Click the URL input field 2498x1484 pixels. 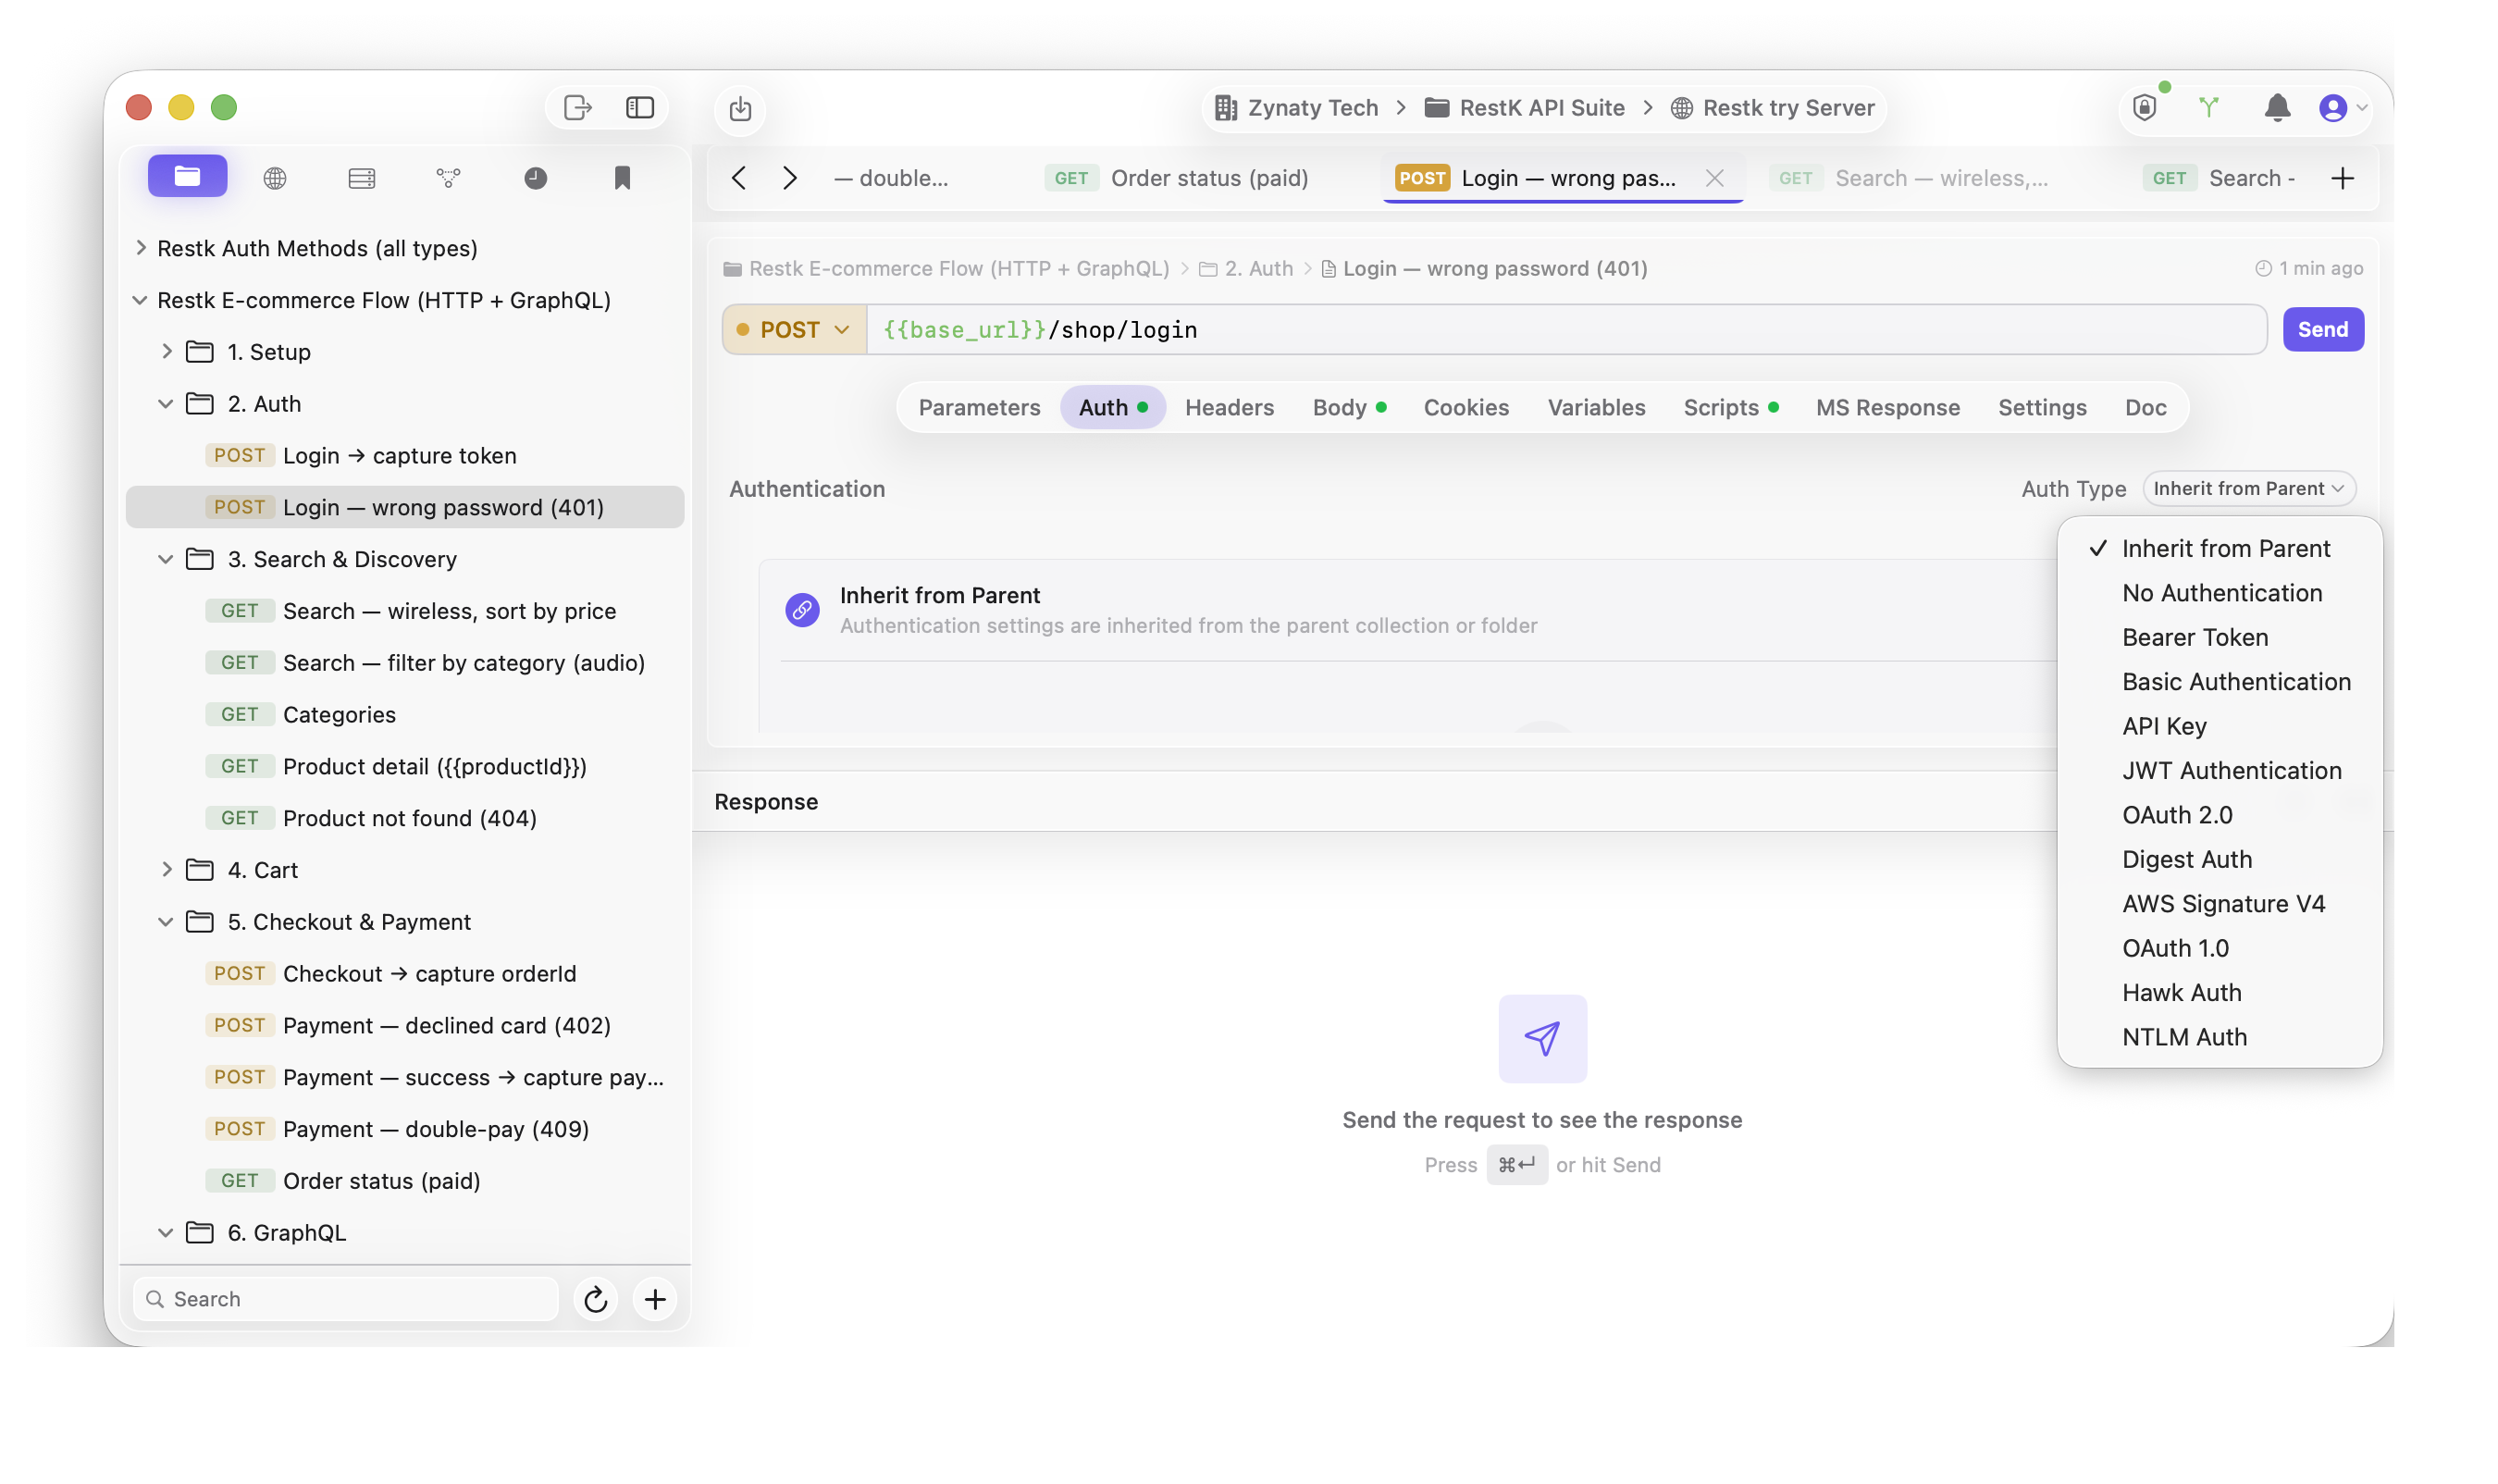pyautogui.click(x=1565, y=329)
